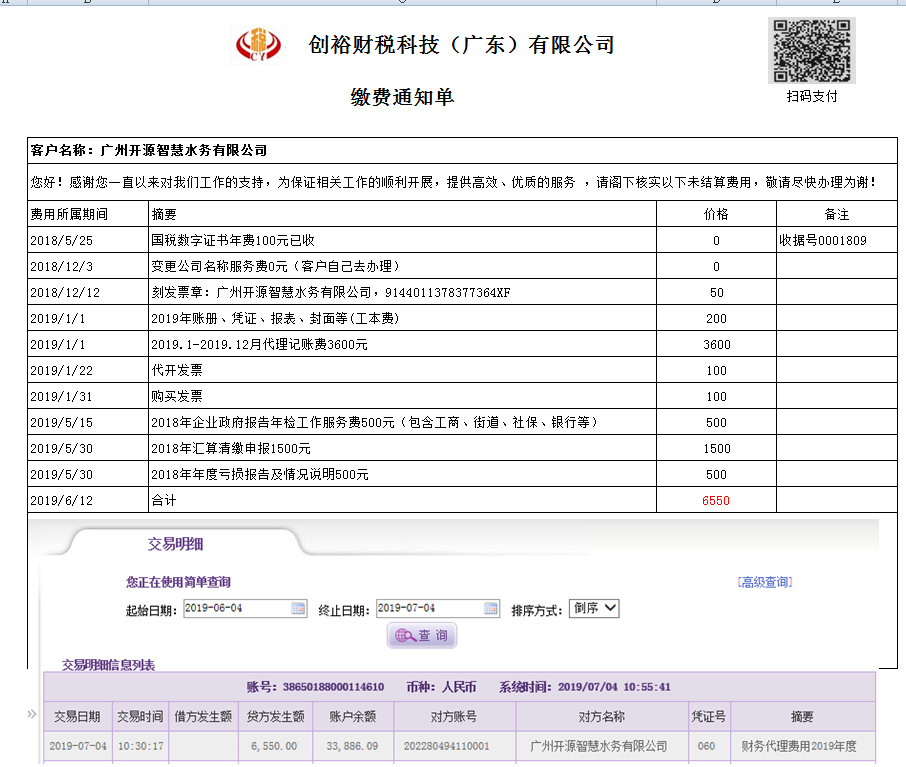Select the 年度亏损报告 summary cell

(x=402, y=474)
